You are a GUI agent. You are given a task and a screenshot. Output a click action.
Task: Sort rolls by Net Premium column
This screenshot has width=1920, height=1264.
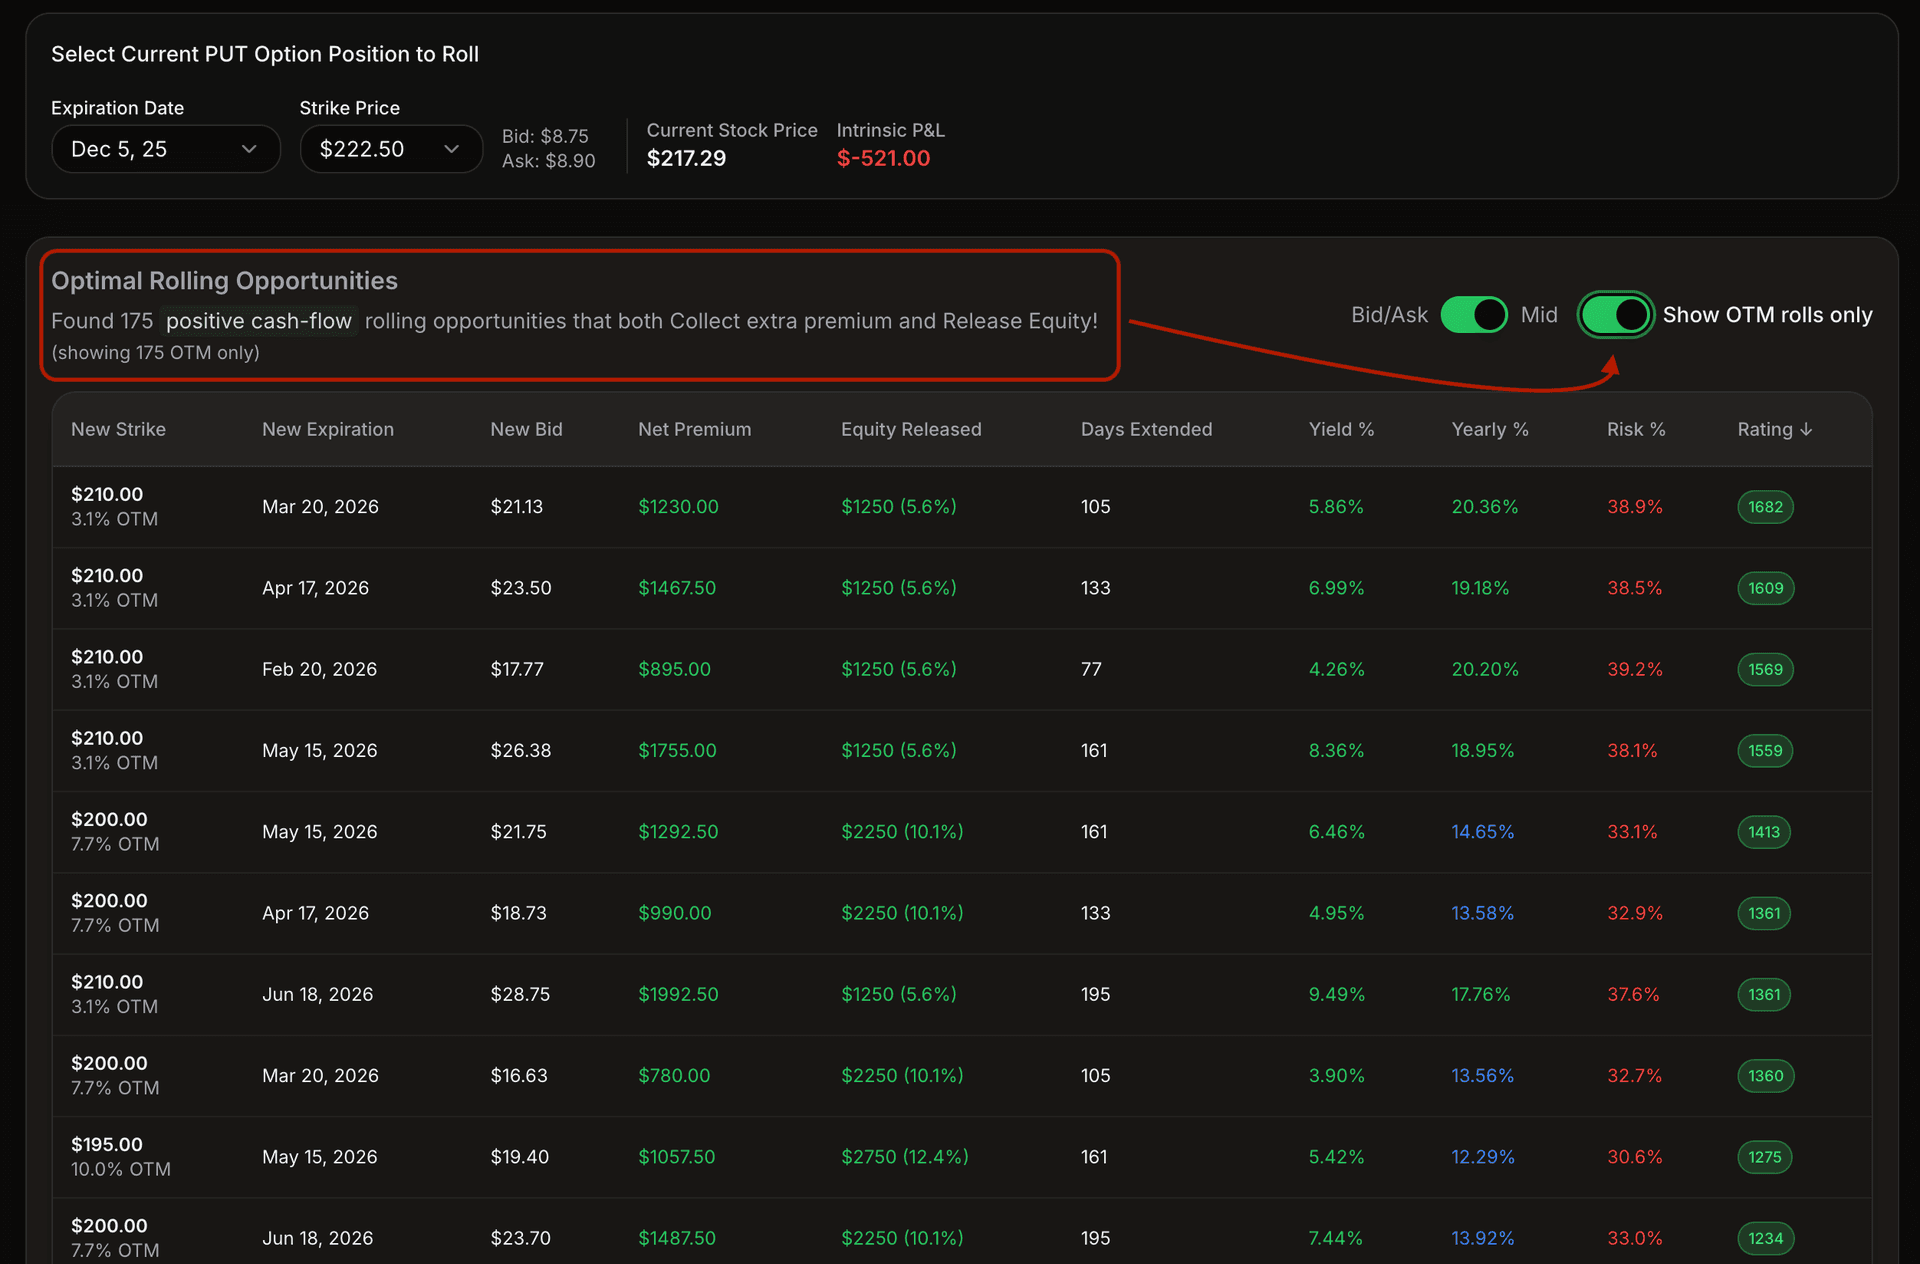(694, 429)
